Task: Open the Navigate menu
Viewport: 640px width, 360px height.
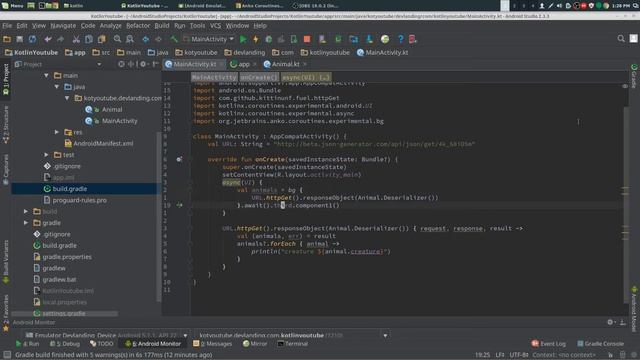Action: [x=63, y=26]
